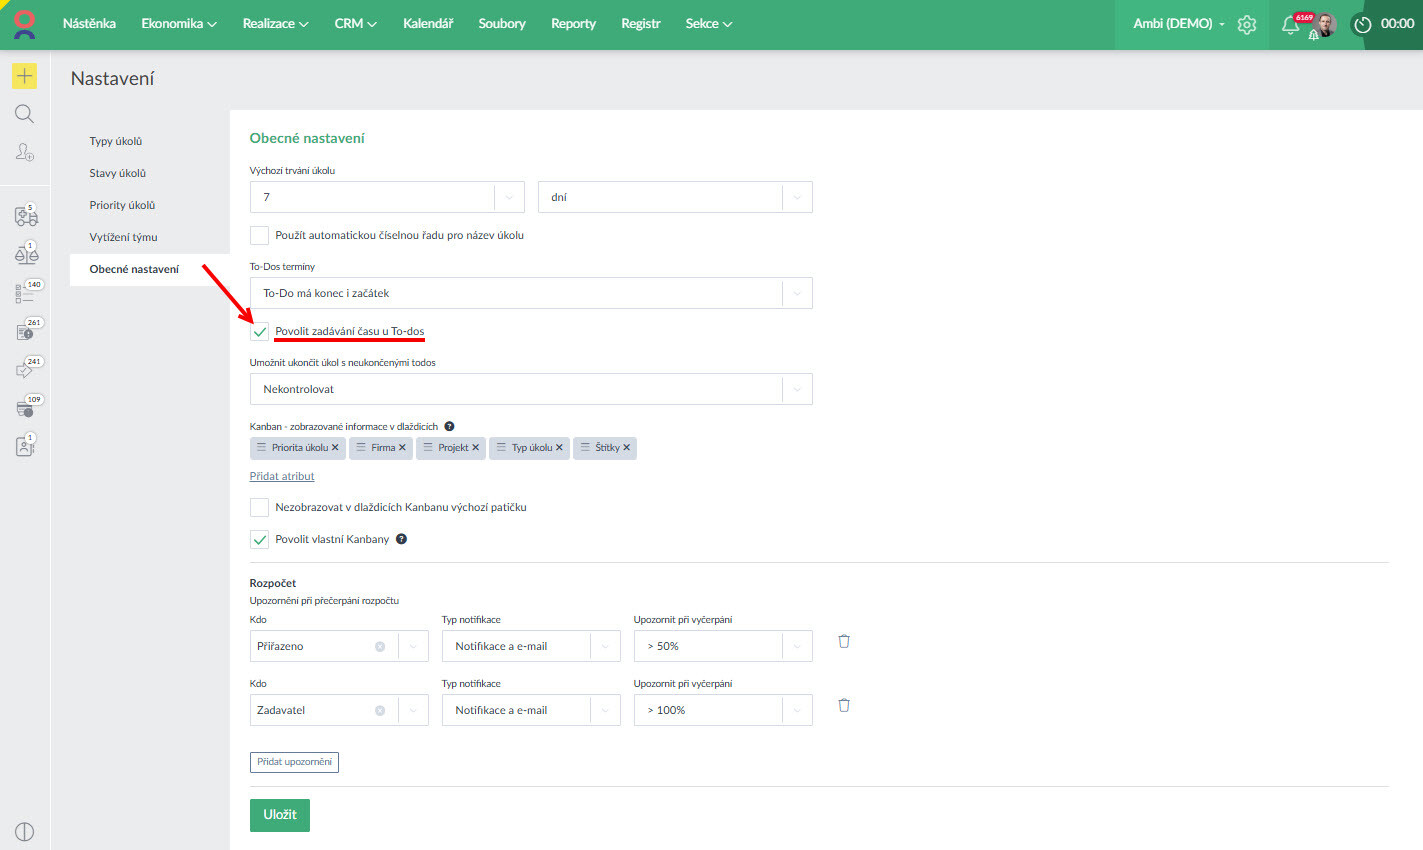Uncheck Povolit zadávání času u To-dos
Screen dimensions: 1423x850
click(x=260, y=332)
